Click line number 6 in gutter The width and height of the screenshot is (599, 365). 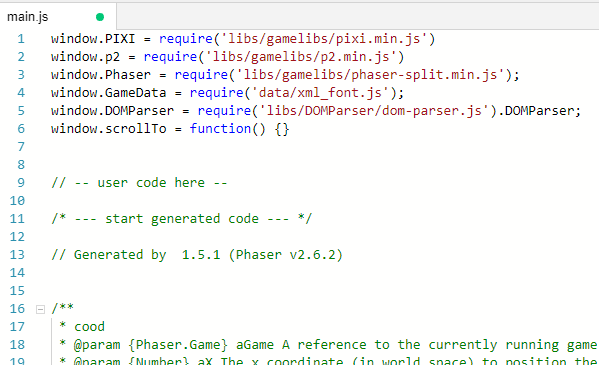coord(21,128)
